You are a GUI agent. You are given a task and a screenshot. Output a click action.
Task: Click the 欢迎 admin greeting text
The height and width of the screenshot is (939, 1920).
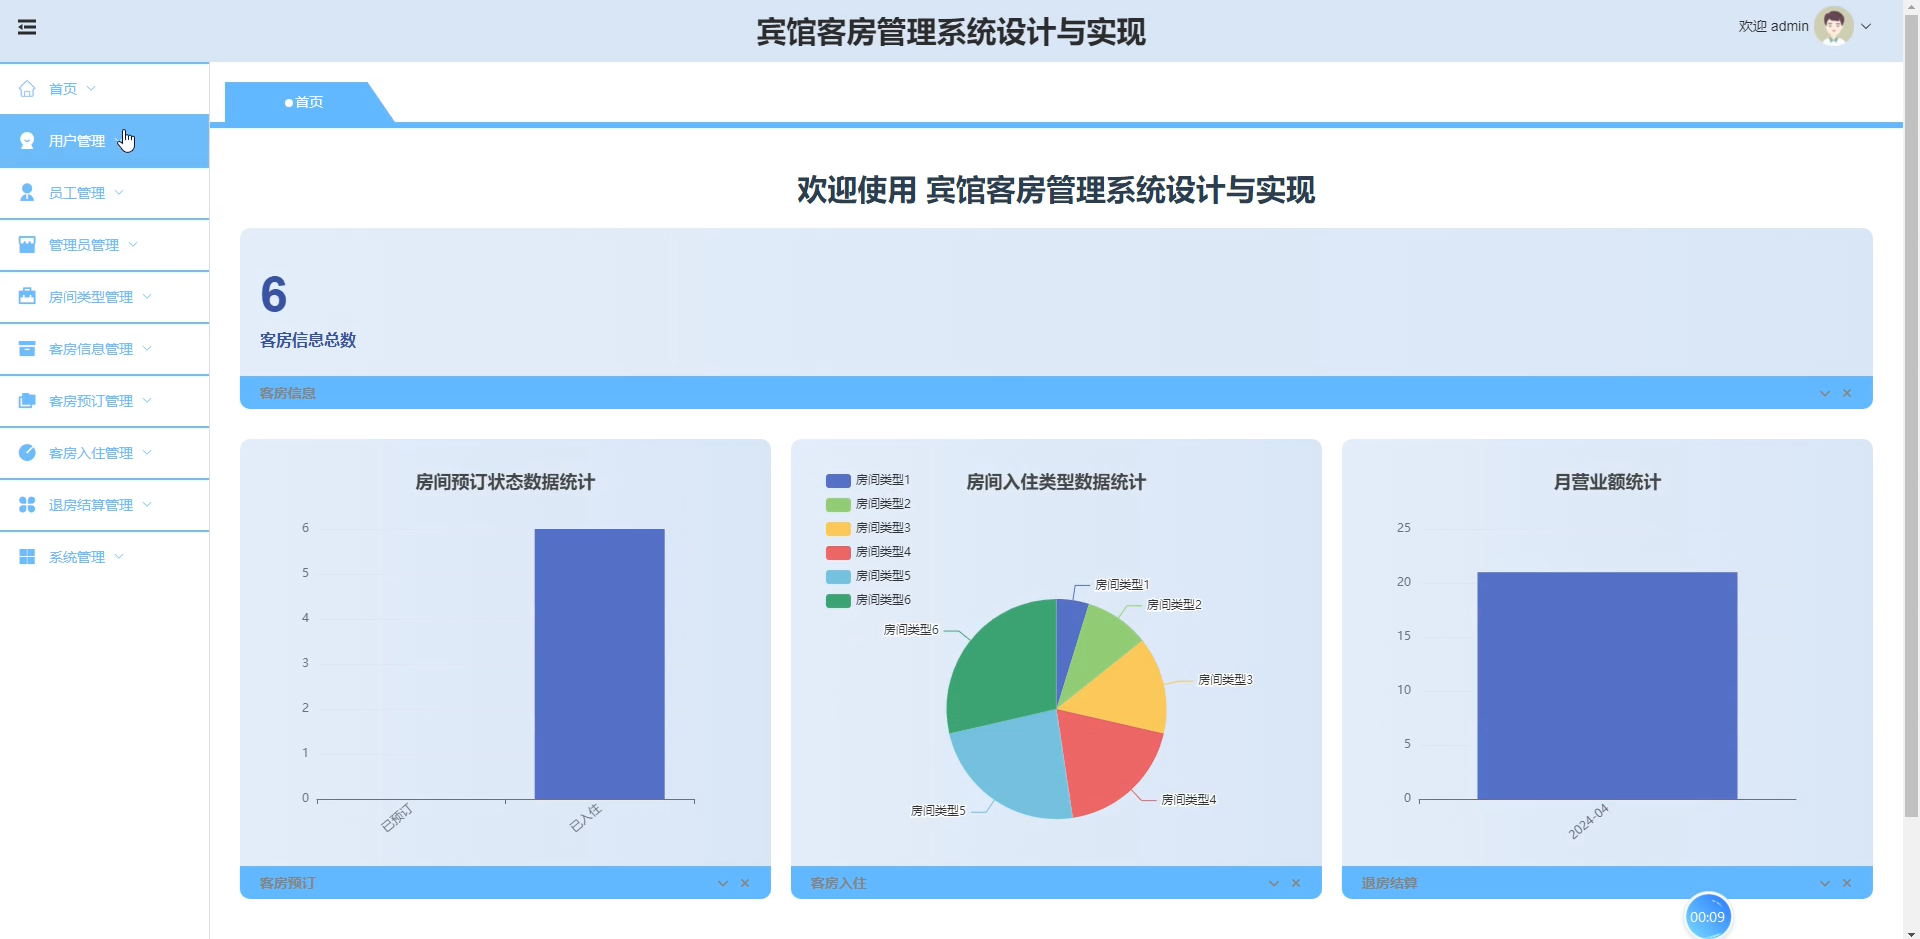pyautogui.click(x=1773, y=26)
